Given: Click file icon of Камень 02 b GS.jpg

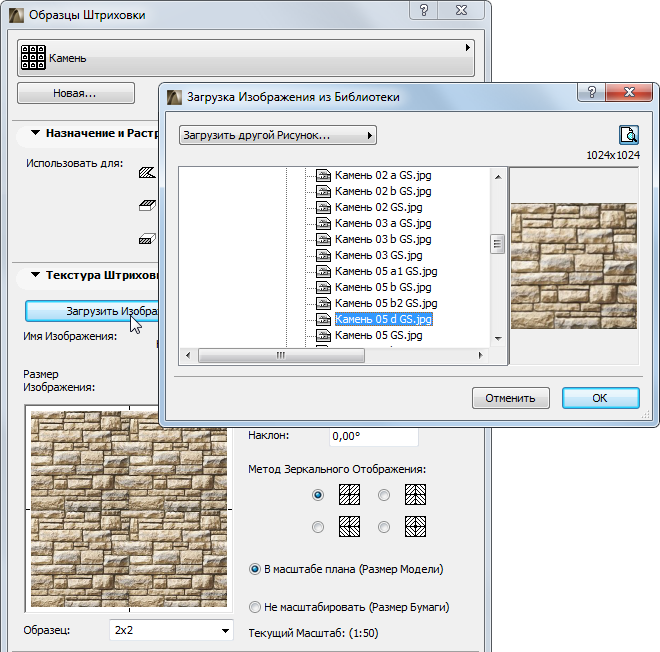Looking at the screenshot, I should 323,191.
